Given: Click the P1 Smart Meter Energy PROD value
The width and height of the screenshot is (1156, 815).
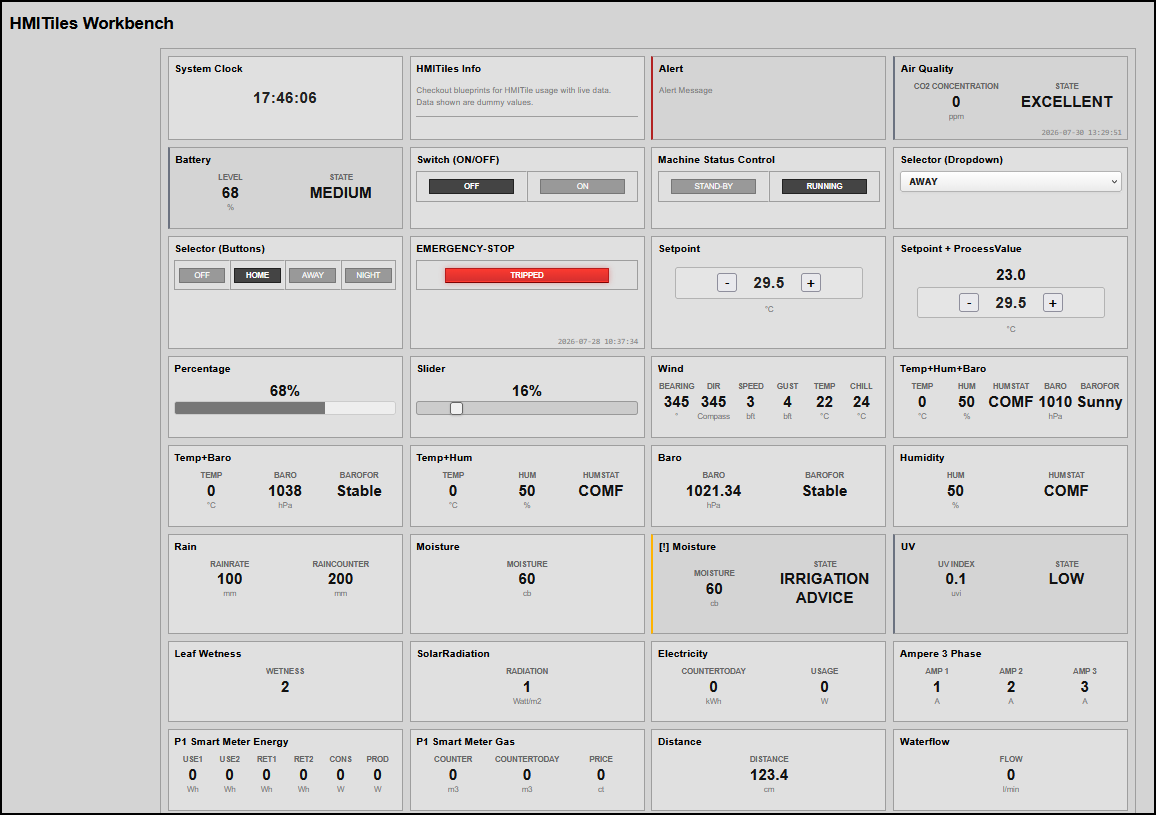Looking at the screenshot, I should click(377, 775).
